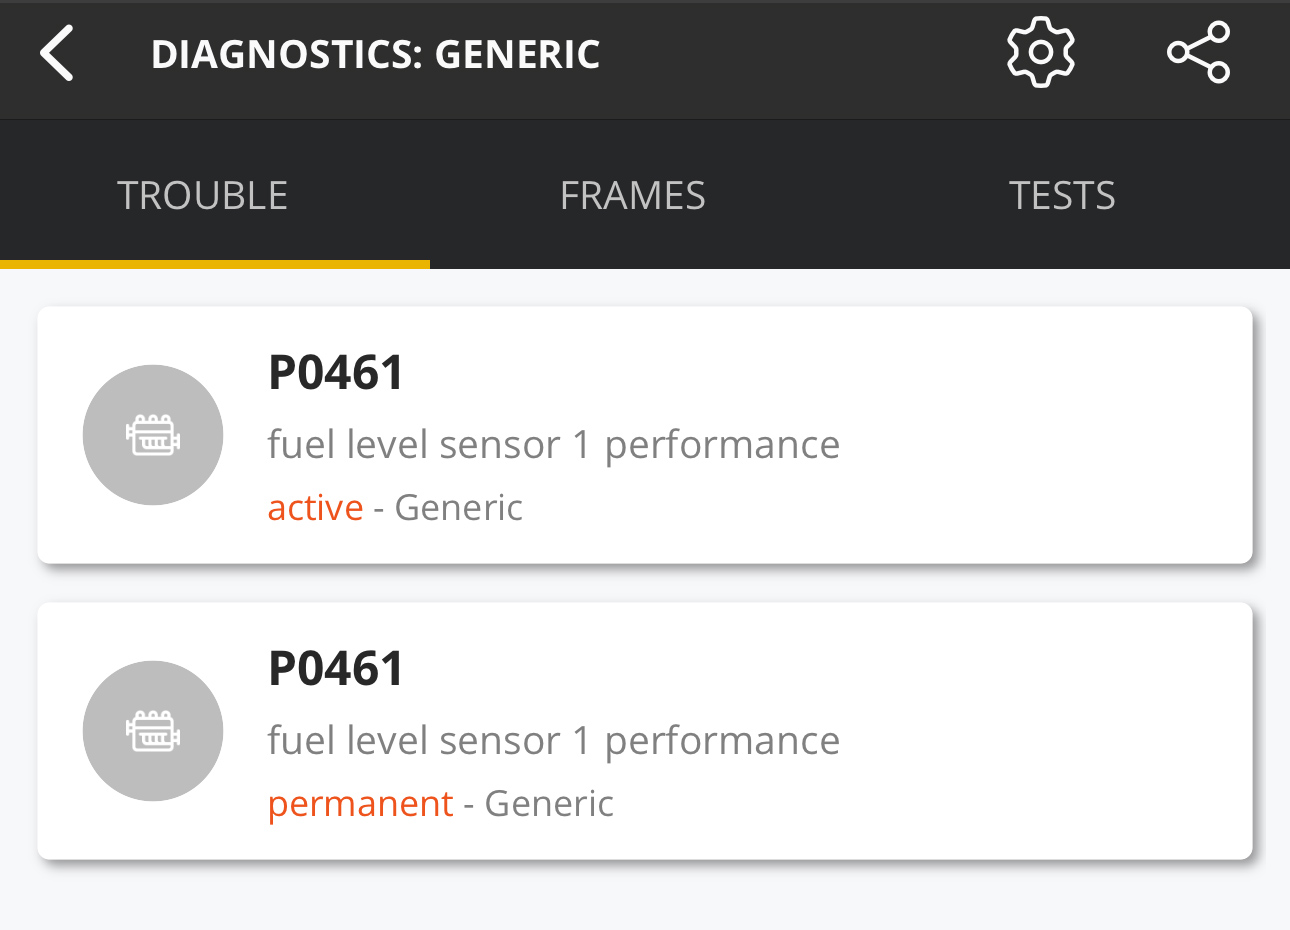Click the engine icon on the active P0461 card
Screen dimensions: 1290x930
[153, 435]
